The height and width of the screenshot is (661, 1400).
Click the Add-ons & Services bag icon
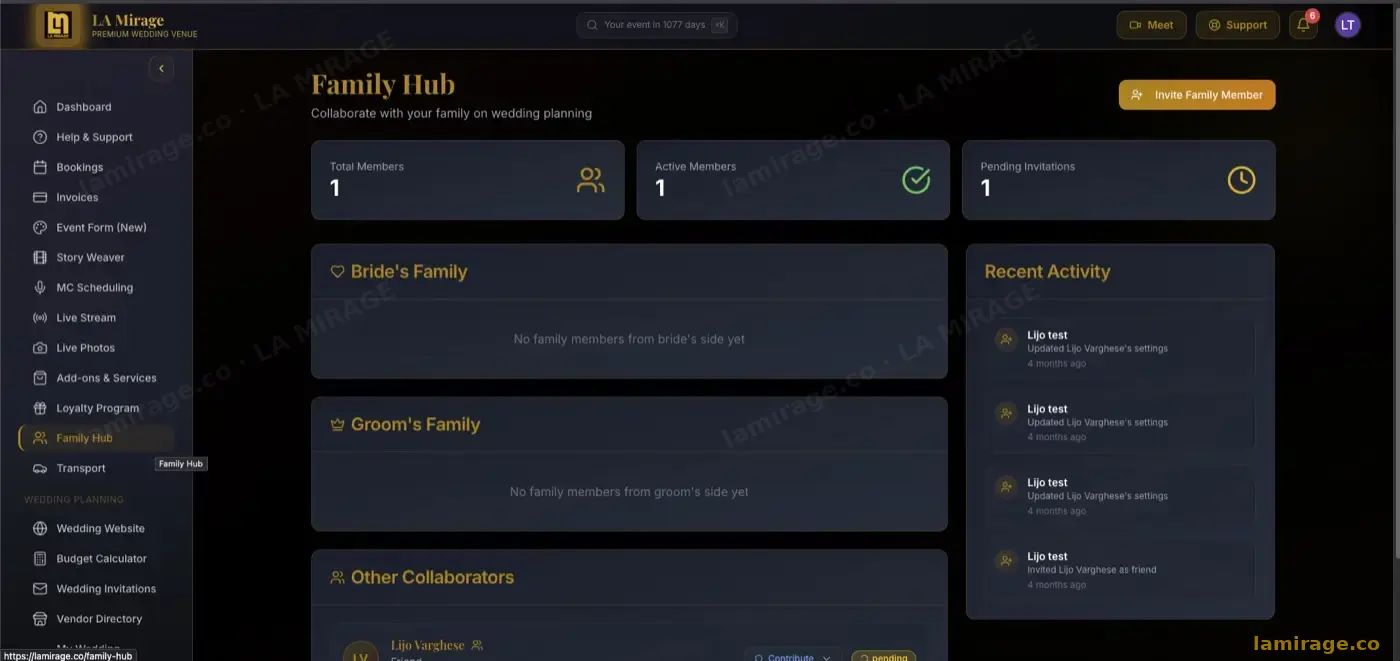click(40, 378)
